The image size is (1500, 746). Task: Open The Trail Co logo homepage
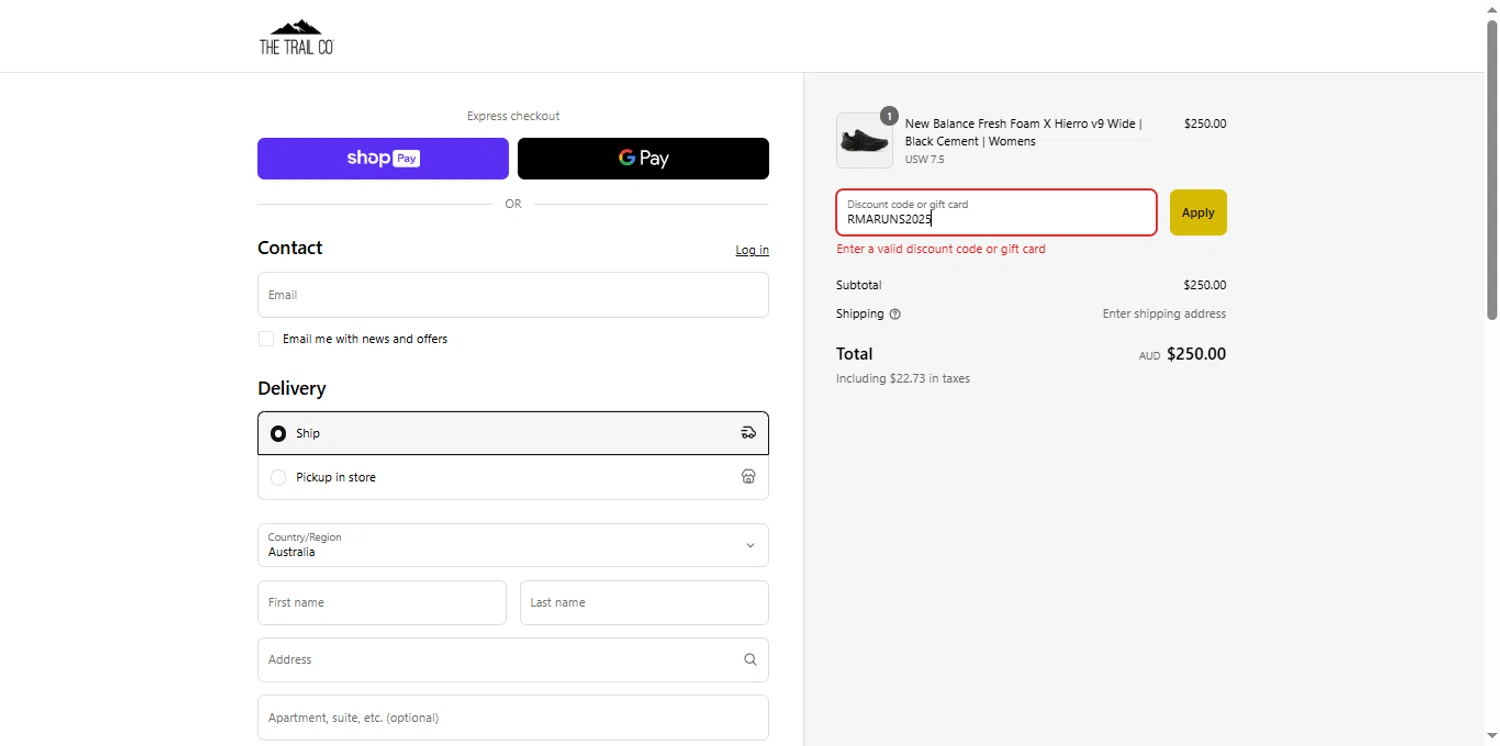pyautogui.click(x=296, y=37)
